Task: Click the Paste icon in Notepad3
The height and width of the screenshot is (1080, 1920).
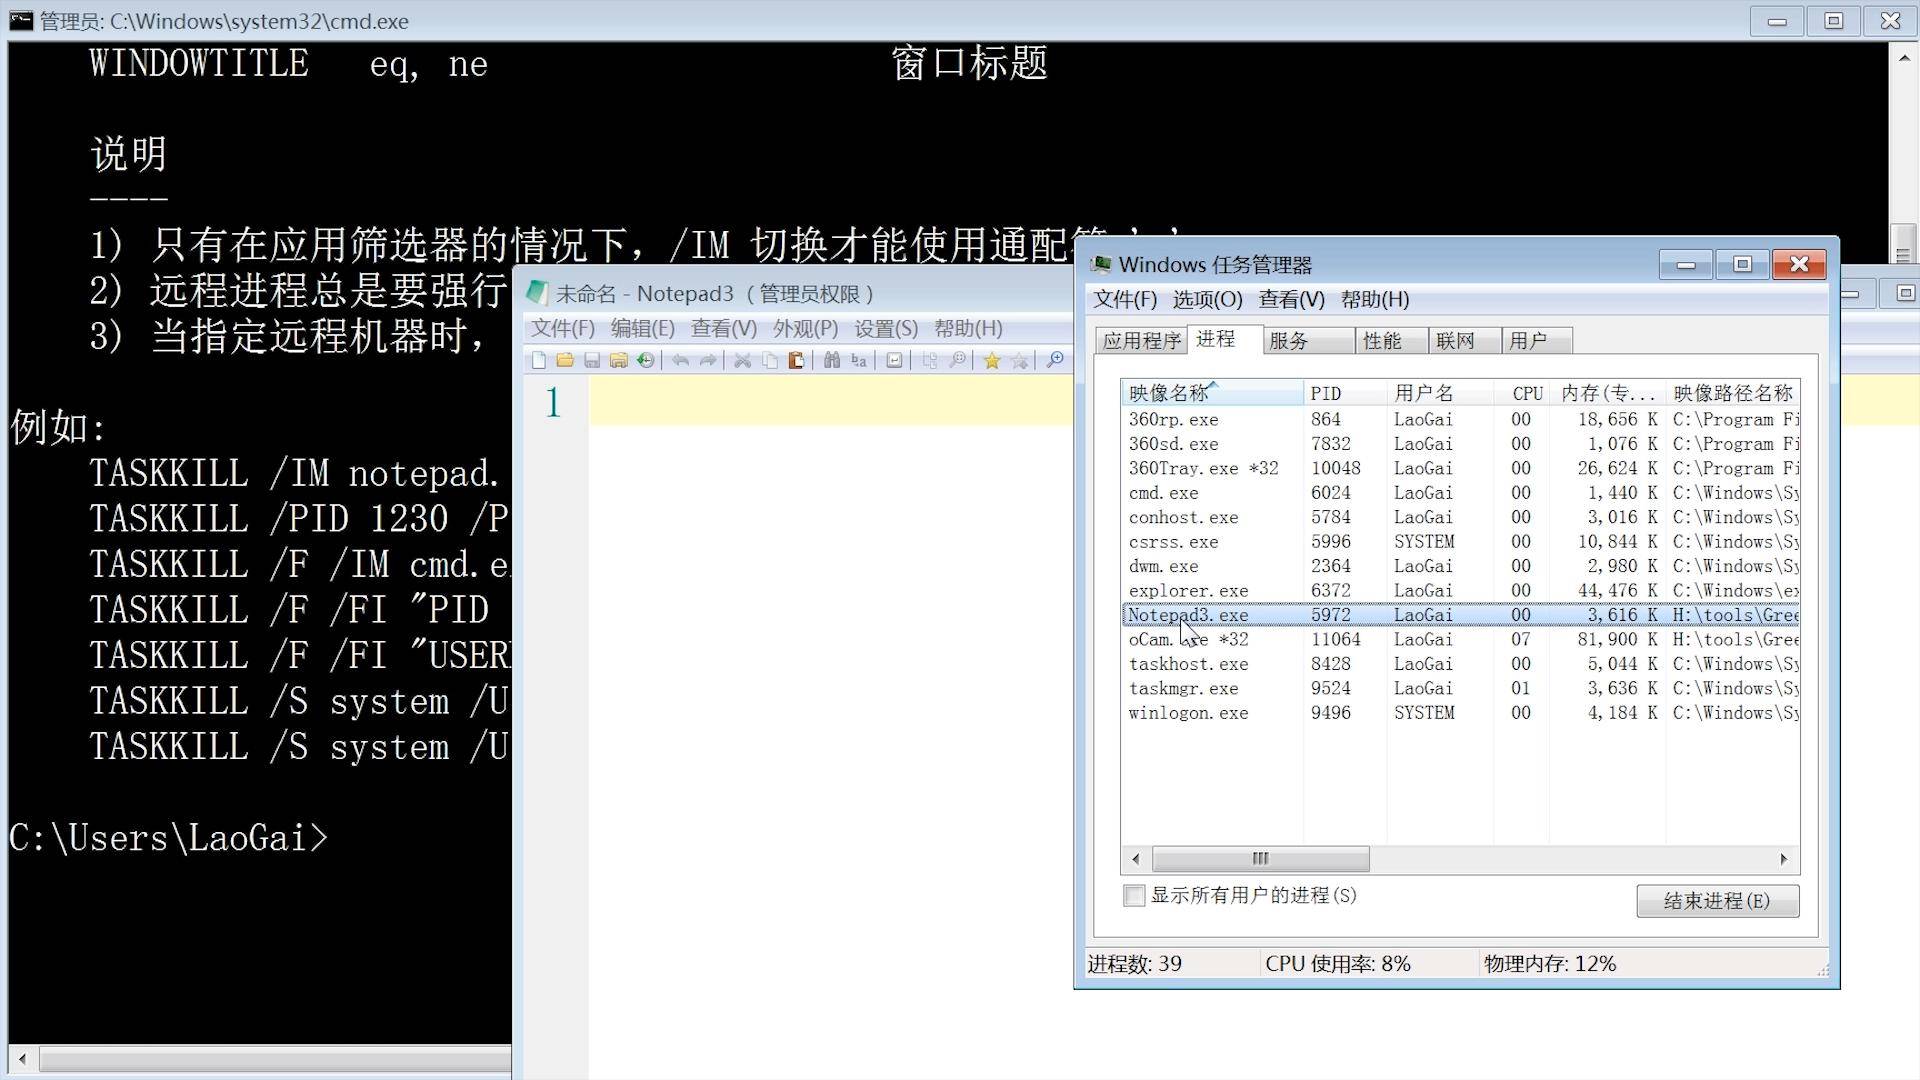Action: point(797,360)
